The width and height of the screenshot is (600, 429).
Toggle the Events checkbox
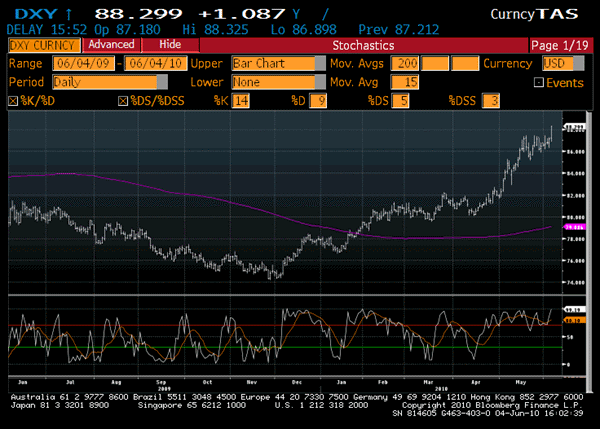(540, 82)
